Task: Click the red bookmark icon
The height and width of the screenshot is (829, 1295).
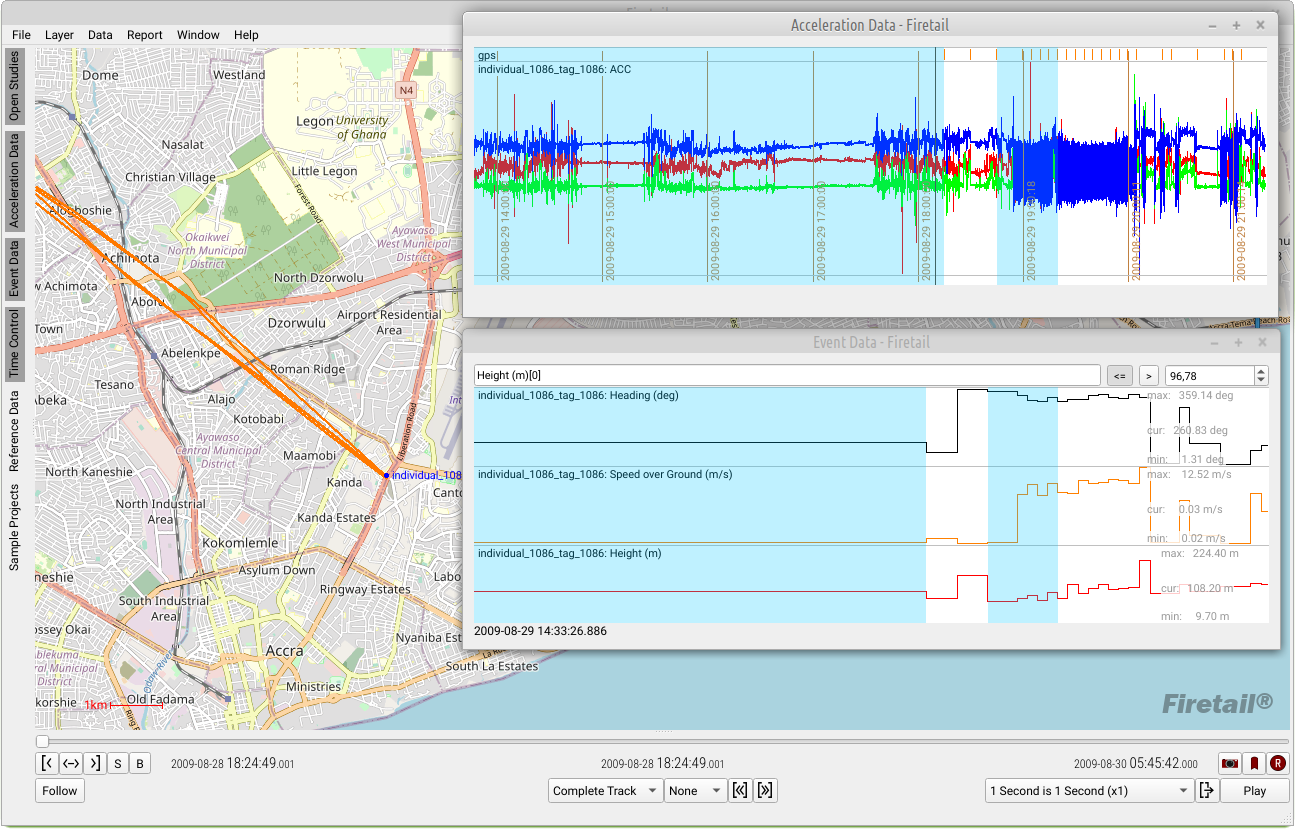Action: [1254, 763]
